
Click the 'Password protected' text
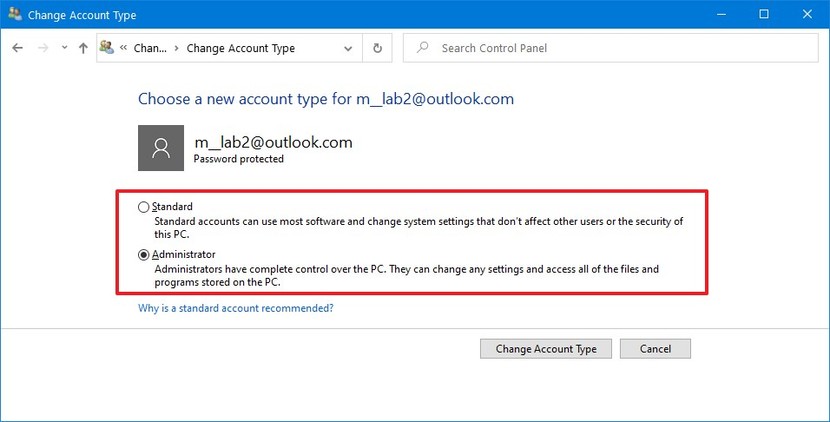[x=238, y=159]
